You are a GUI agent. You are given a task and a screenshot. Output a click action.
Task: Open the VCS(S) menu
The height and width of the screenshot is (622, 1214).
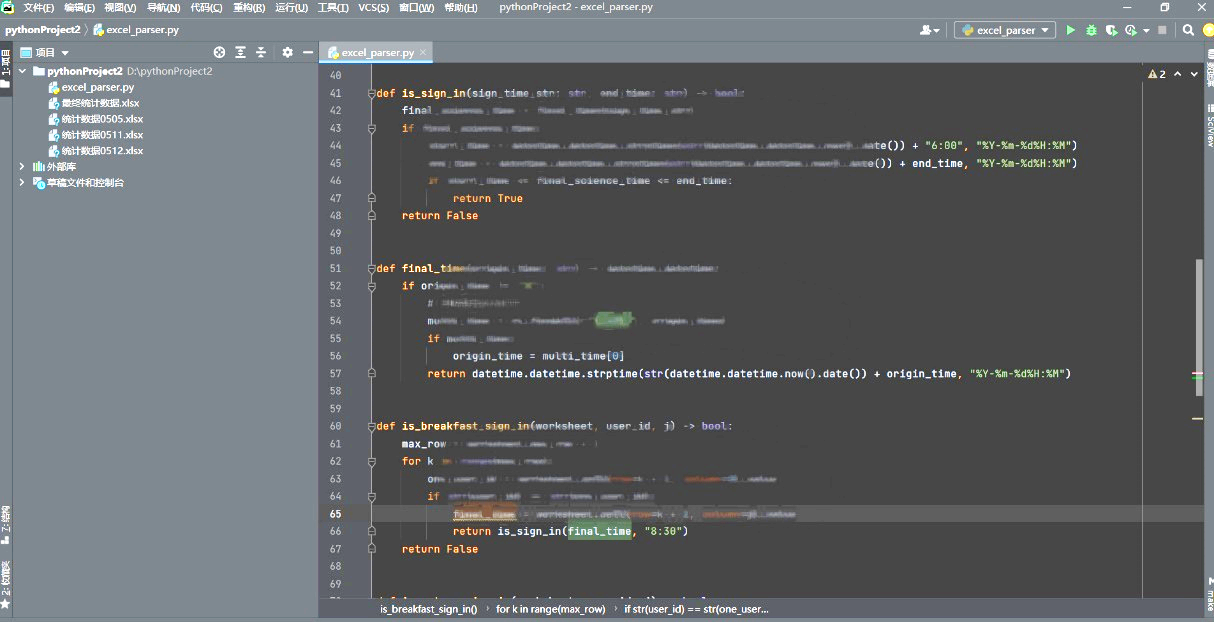pos(373,8)
